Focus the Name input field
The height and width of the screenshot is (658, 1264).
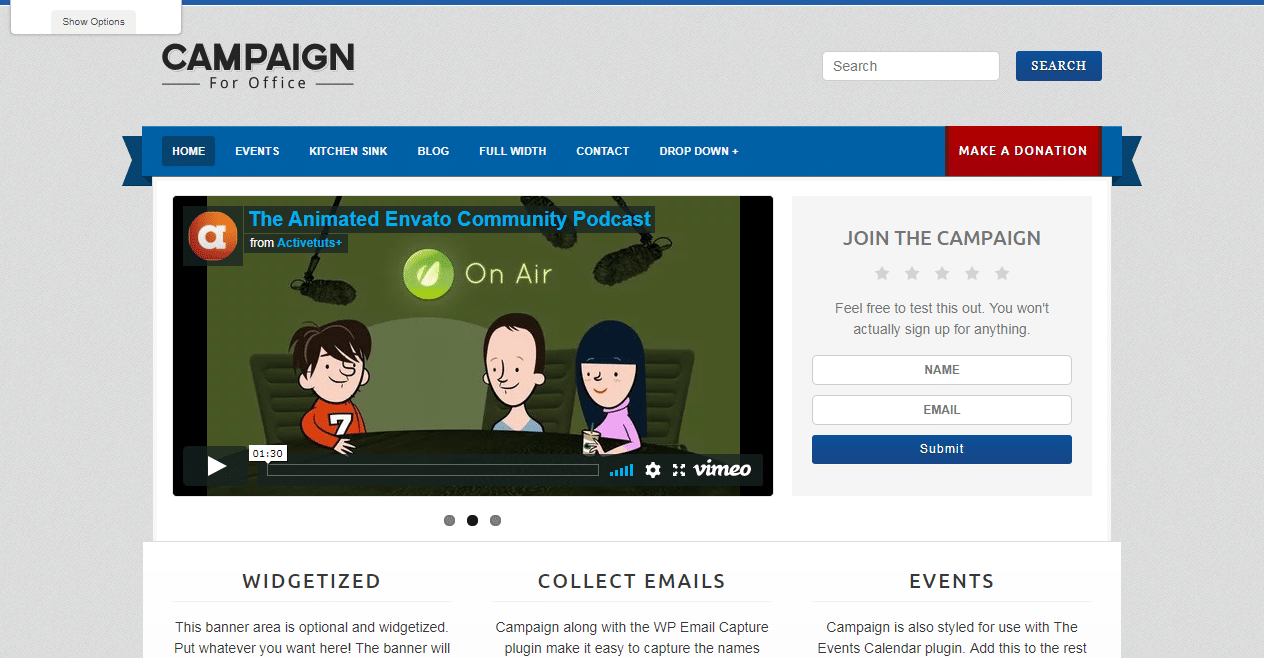[x=941, y=370]
